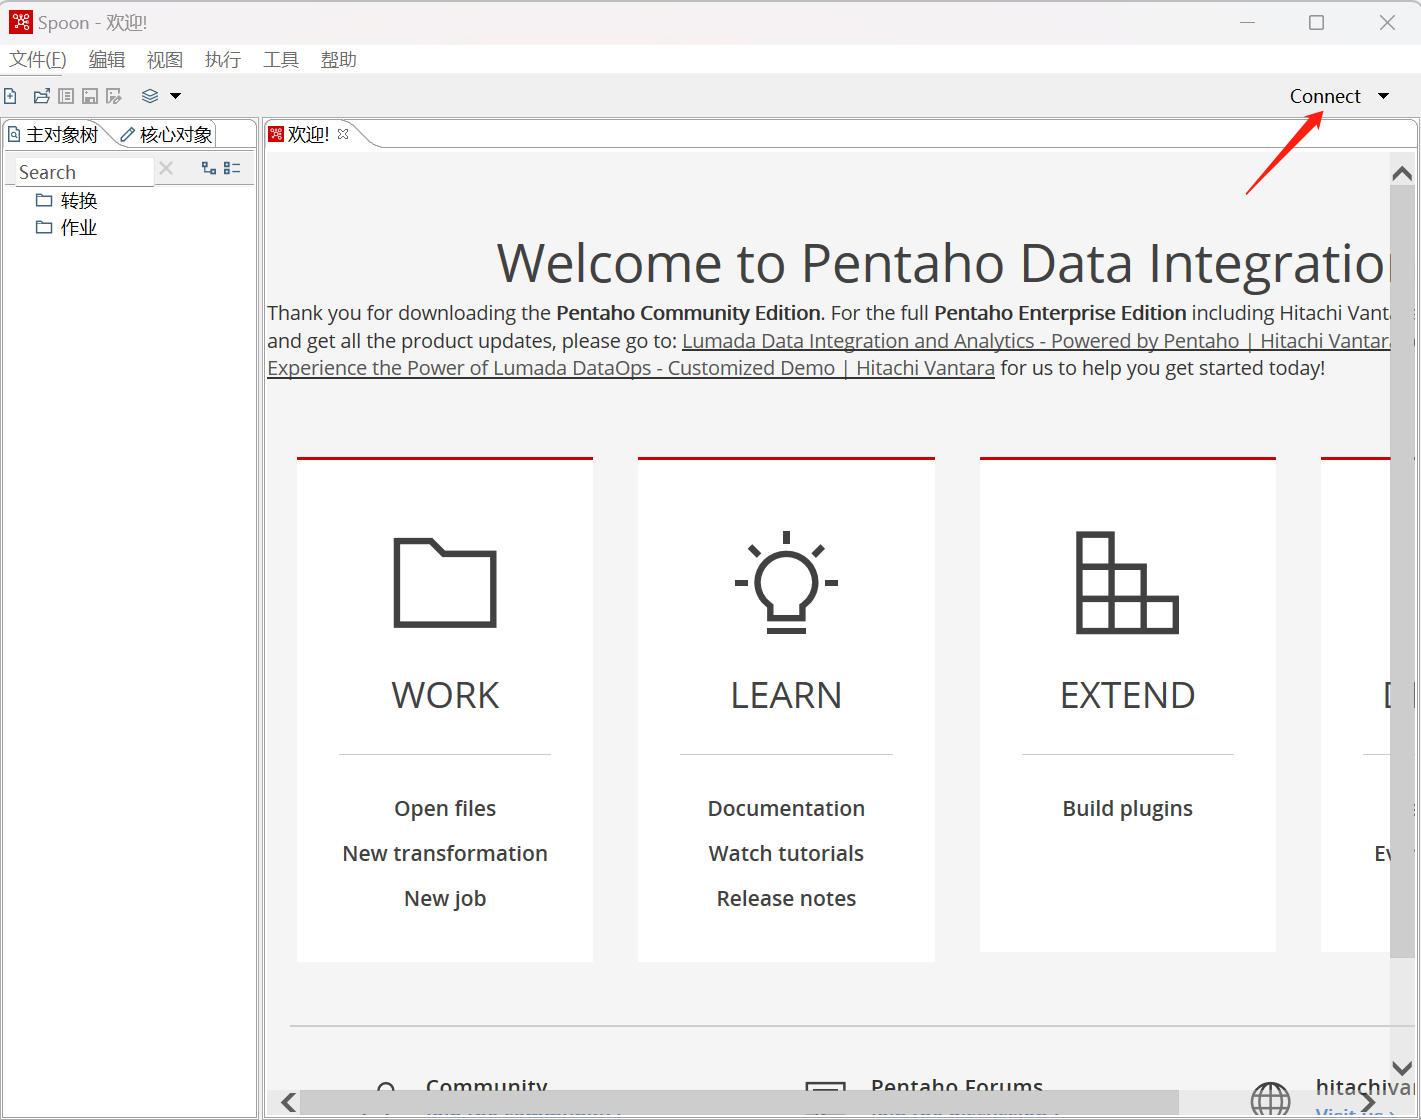
Task: Open the 文件(F) menu
Action: pyautogui.click(x=38, y=60)
